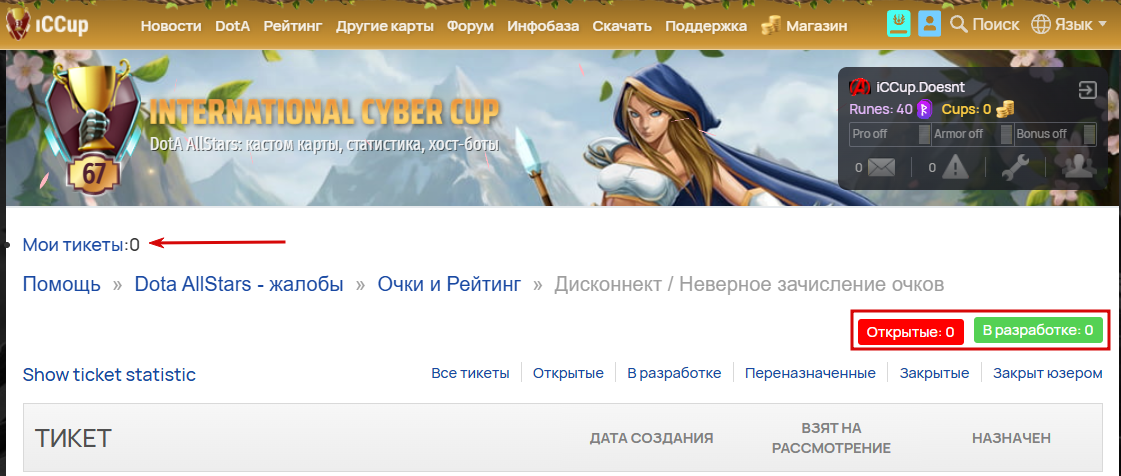The height and width of the screenshot is (476, 1121).
Task: Open the Форум menu item
Action: [470, 26]
